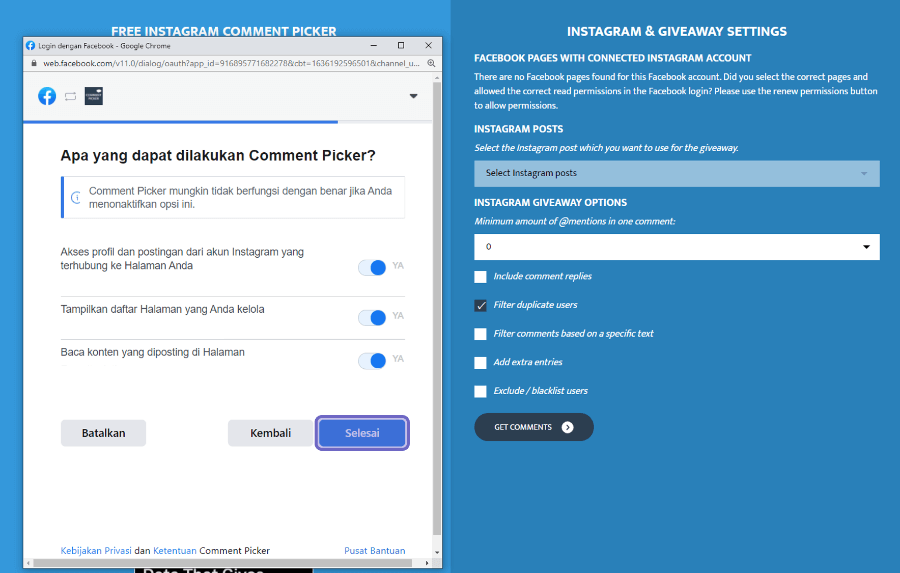Click the Kembali button

[x=270, y=433]
